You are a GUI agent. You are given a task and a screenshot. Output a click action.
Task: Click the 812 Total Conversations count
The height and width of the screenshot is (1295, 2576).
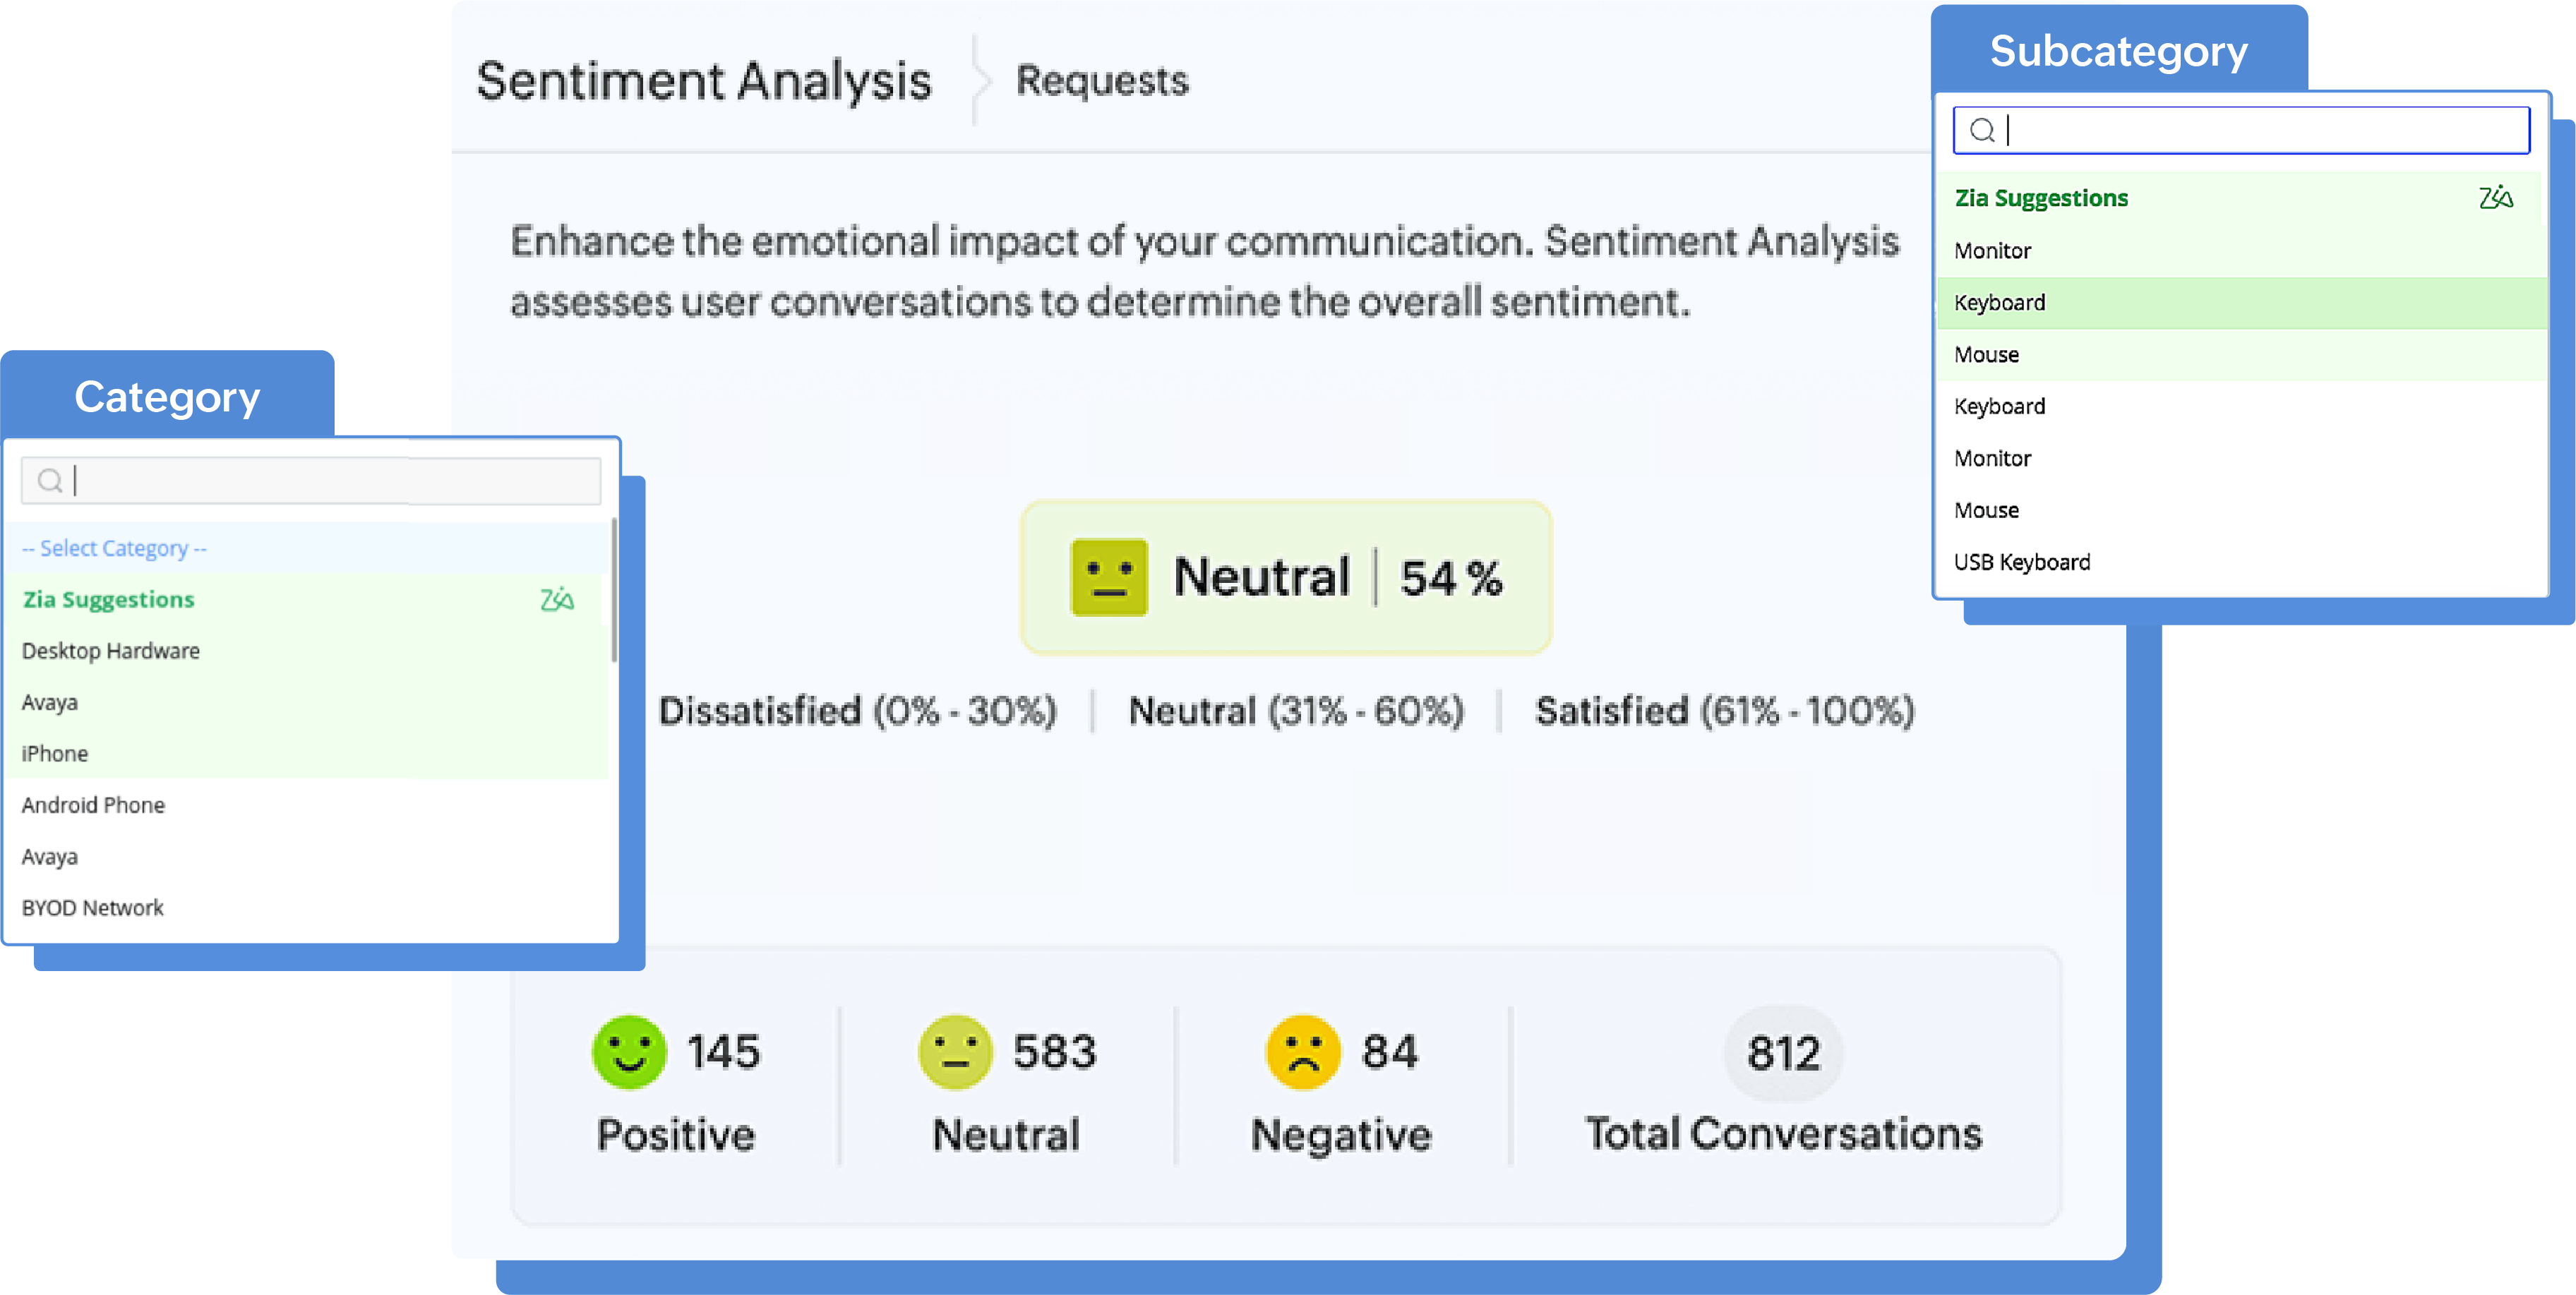click(1783, 1053)
